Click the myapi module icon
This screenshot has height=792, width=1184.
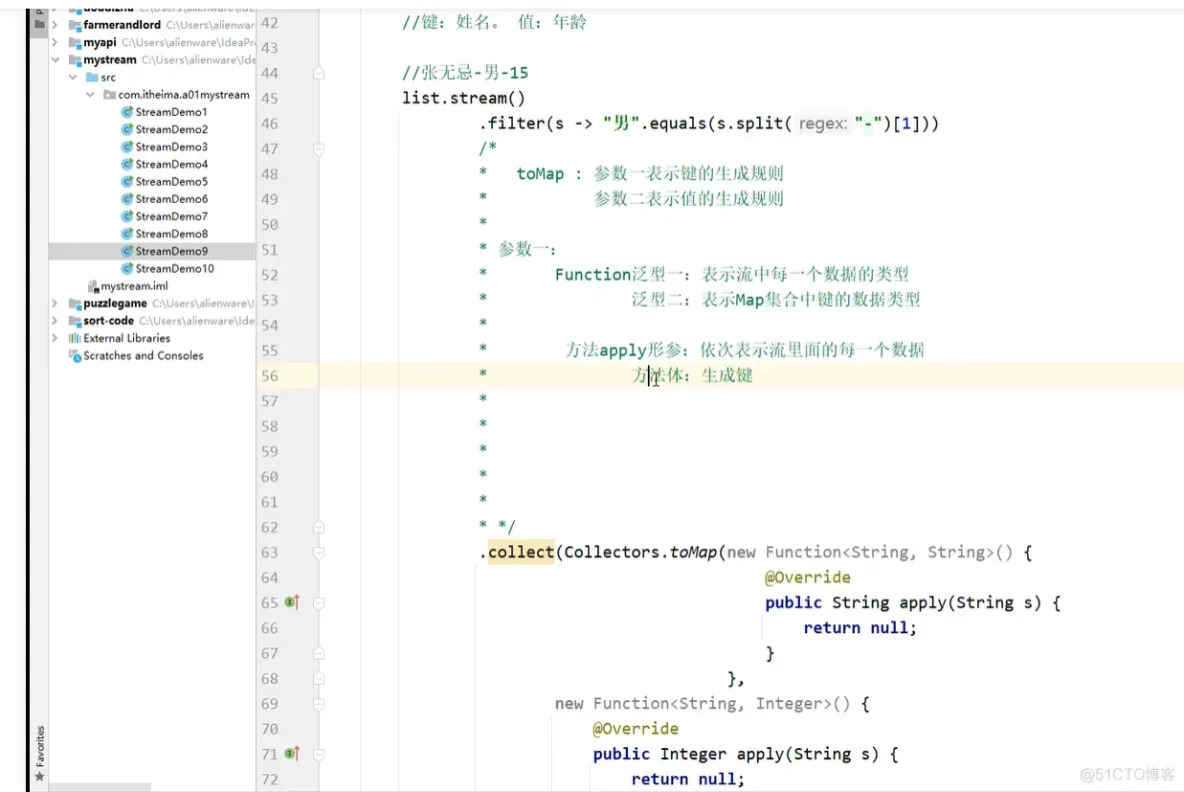tap(75, 42)
